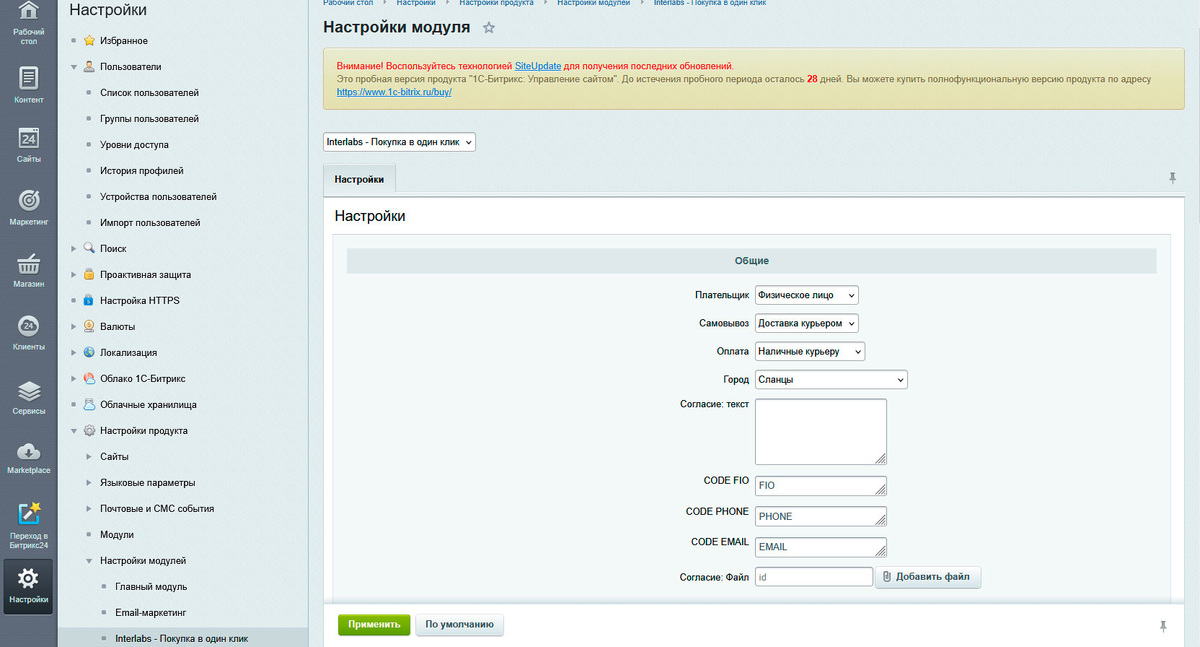Image resolution: width=1200 pixels, height=647 pixels.
Task: Open the SiteUpdate link
Action: click(538, 65)
